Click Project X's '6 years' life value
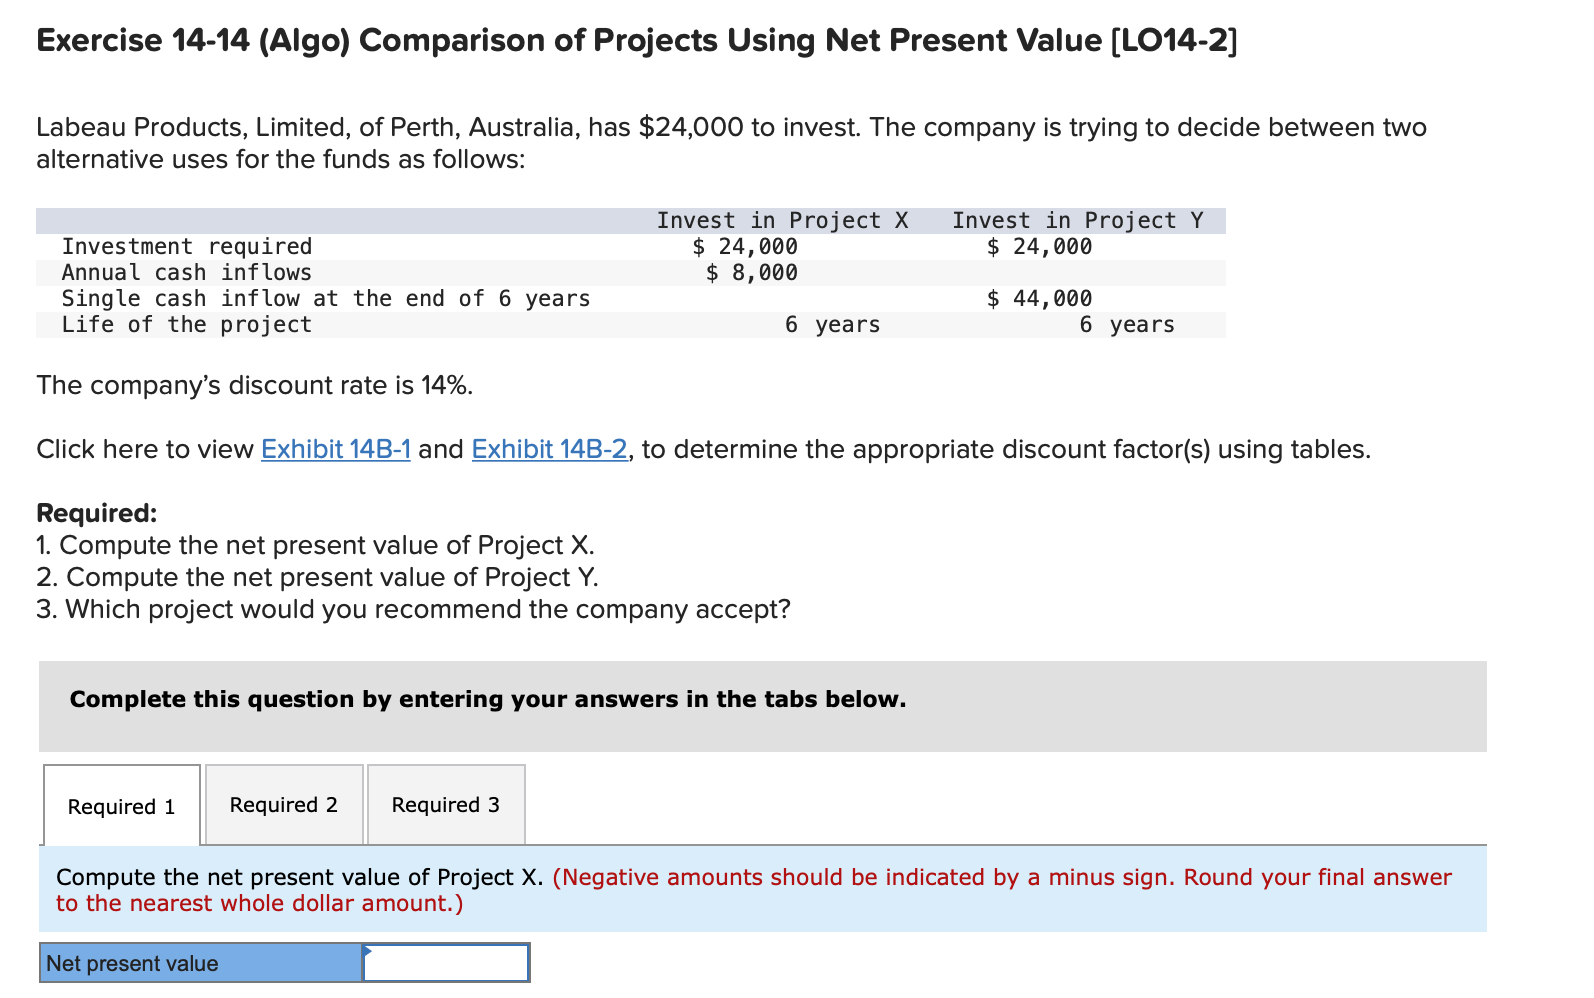 point(833,324)
